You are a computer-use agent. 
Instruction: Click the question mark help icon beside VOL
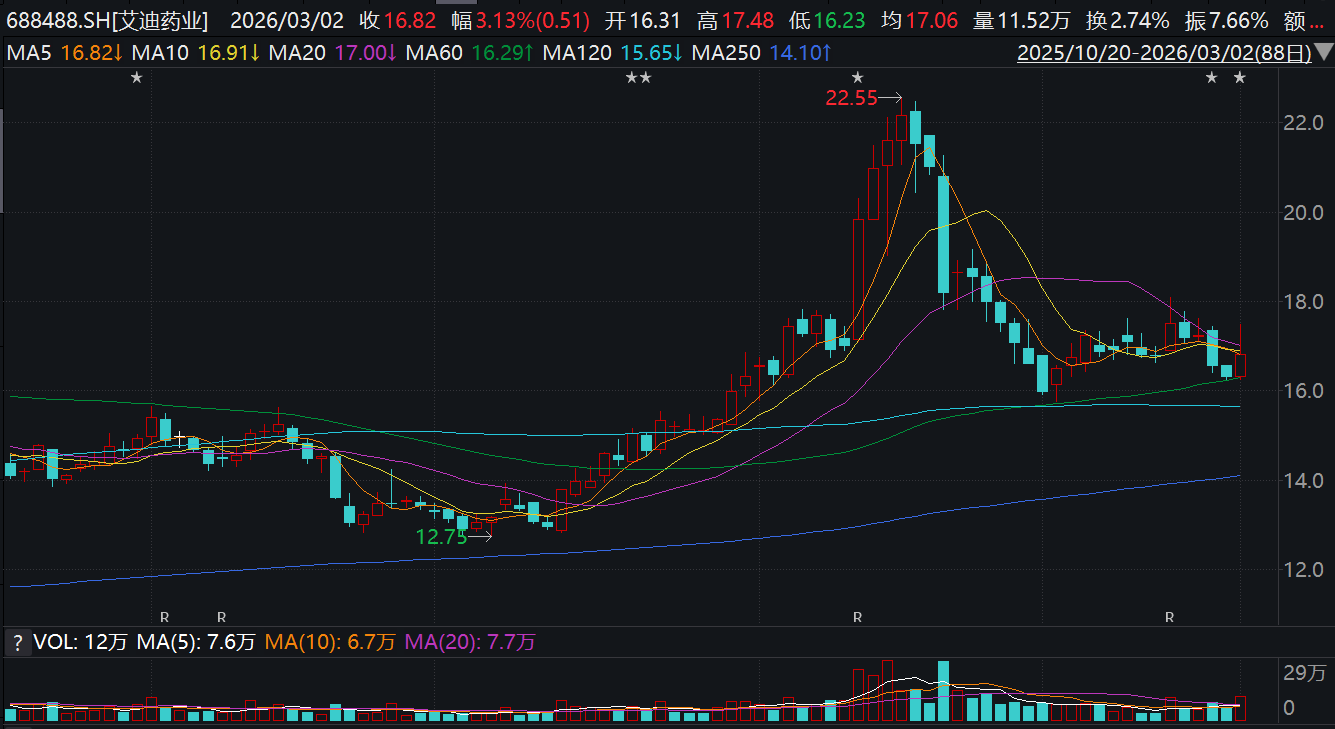click(16, 642)
